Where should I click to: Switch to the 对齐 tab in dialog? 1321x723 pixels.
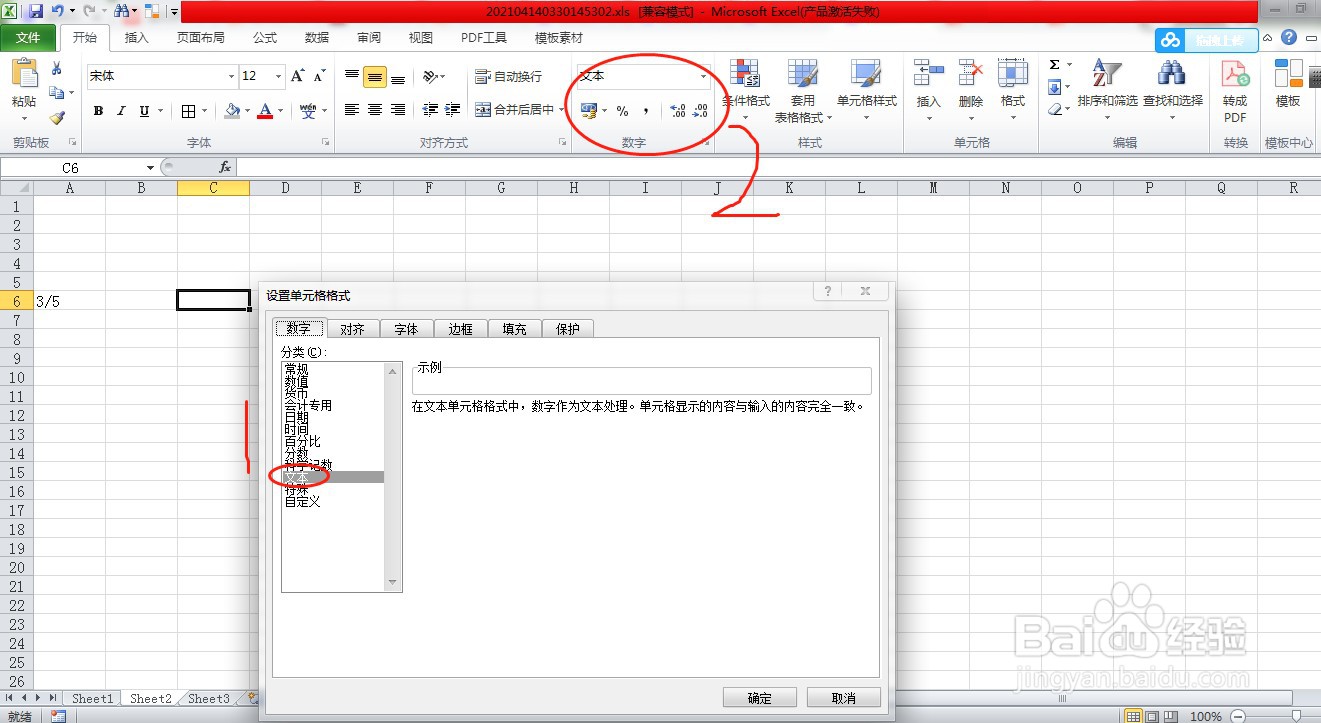[x=353, y=329]
